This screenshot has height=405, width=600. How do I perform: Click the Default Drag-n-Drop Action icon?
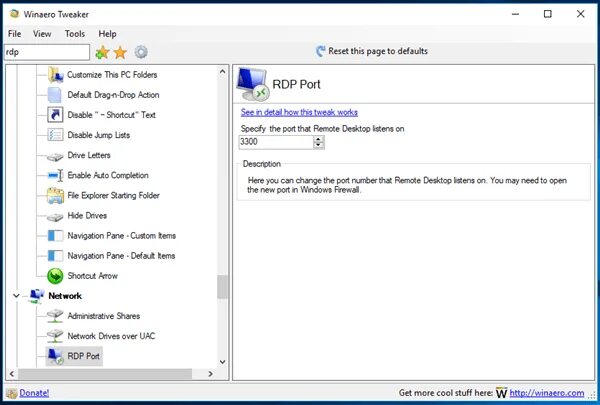[x=54, y=95]
